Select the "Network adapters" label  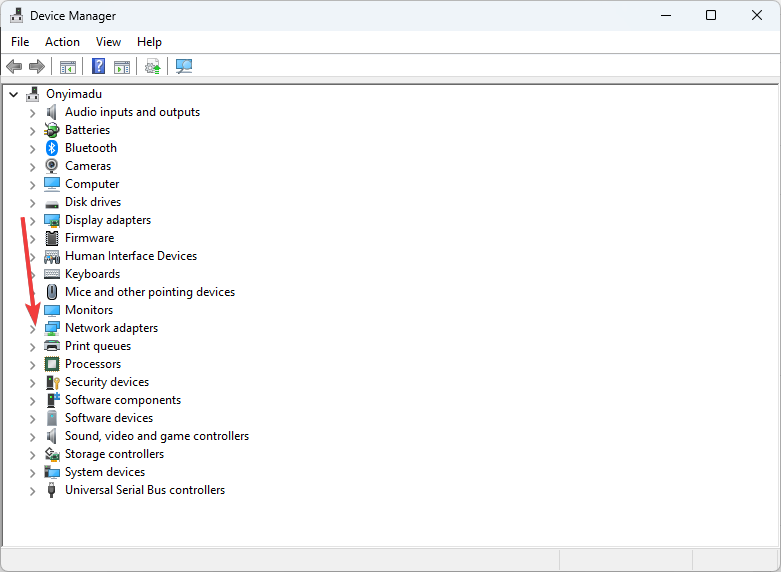click(112, 328)
